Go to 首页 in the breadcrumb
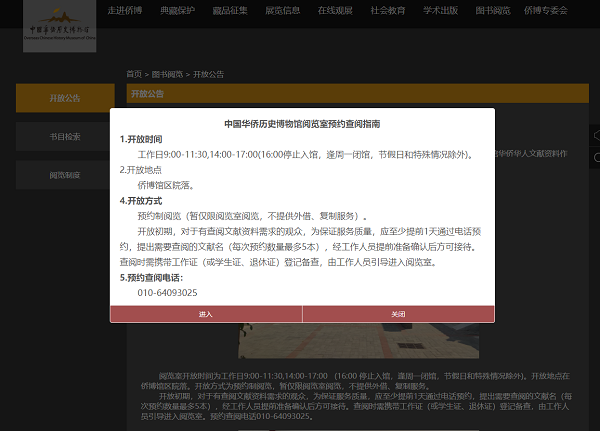 pyautogui.click(x=134, y=74)
